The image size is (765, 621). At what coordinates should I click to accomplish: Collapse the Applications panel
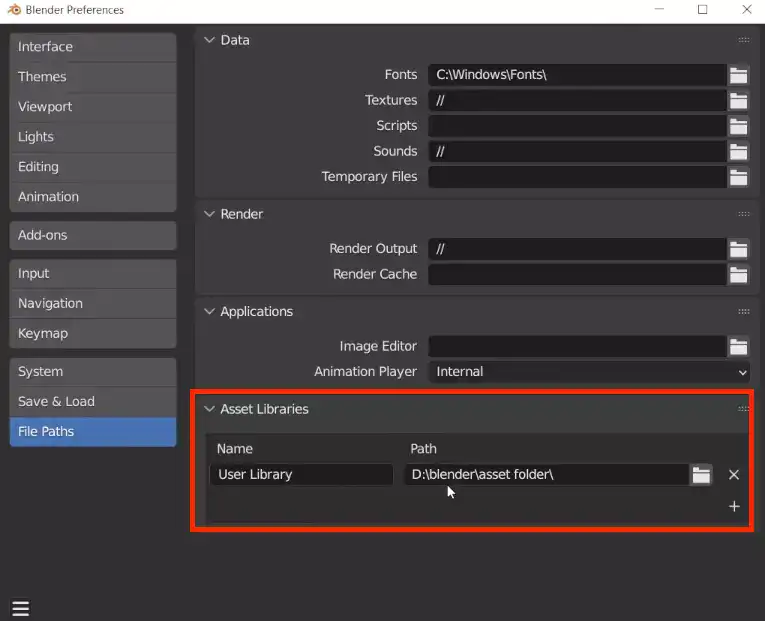(x=209, y=312)
